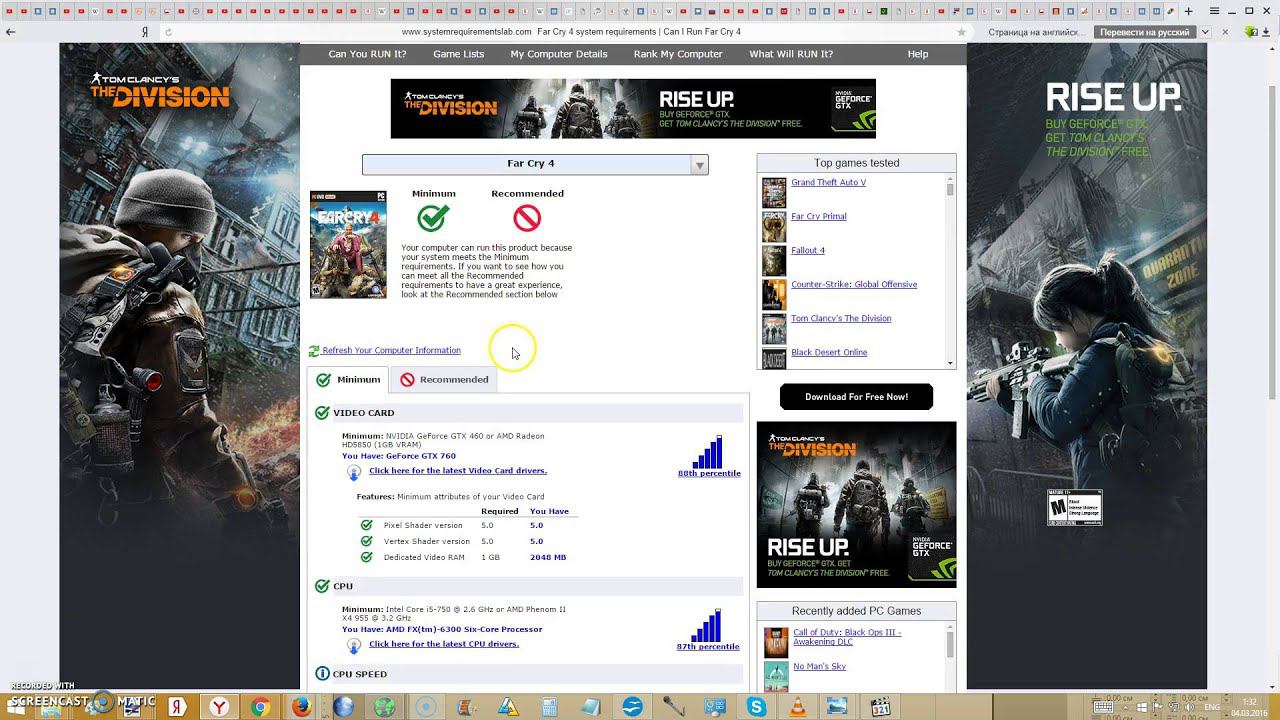Click 'Refresh Your Computer Information' link
The width and height of the screenshot is (1280, 720).
click(391, 351)
